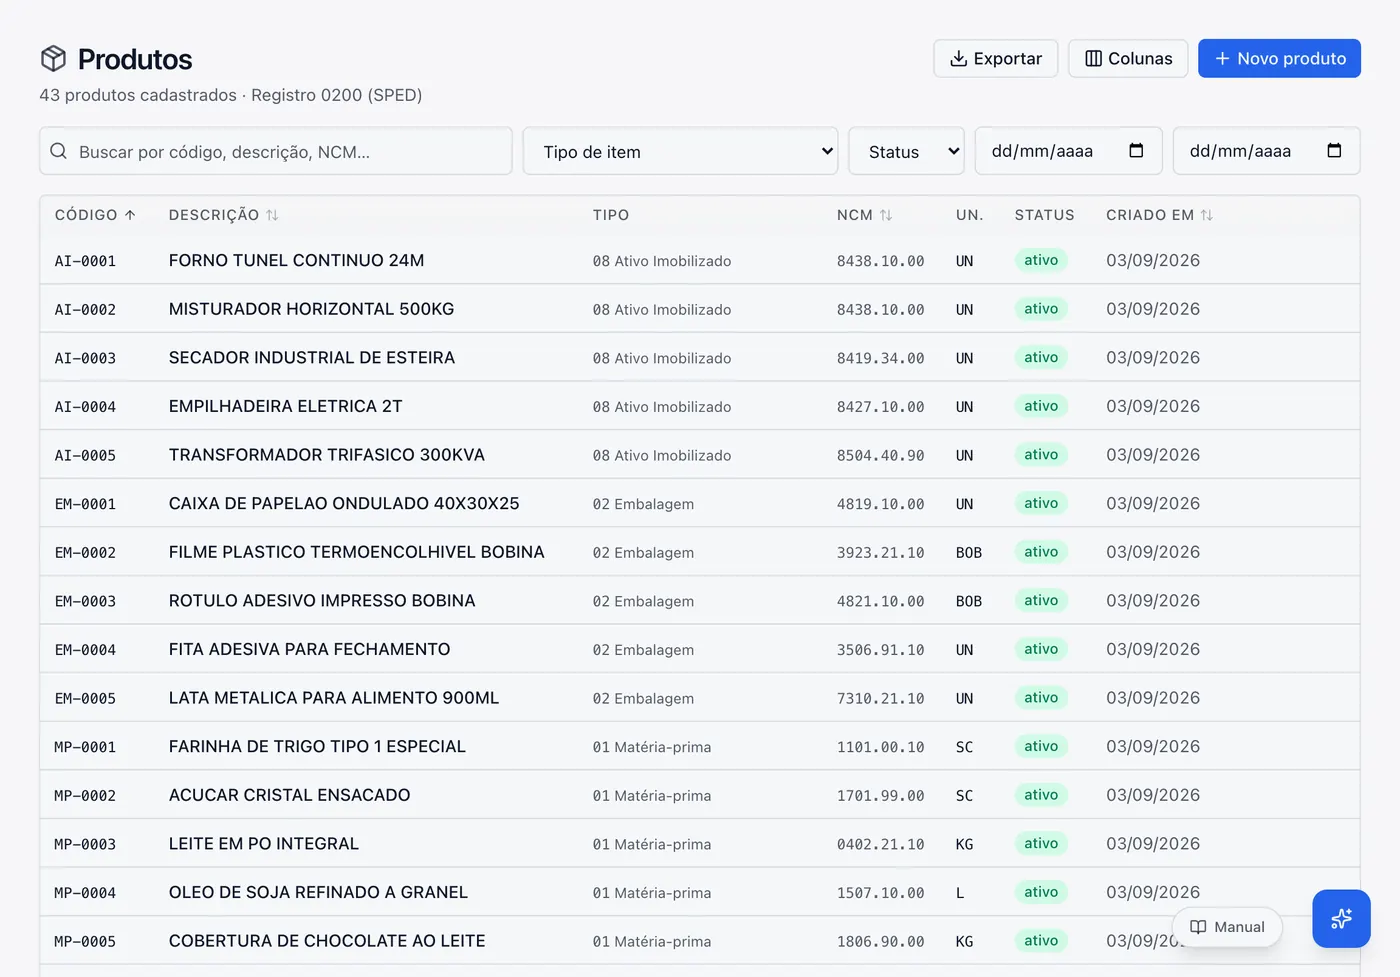Click the Novo produto button
The height and width of the screenshot is (977, 1400).
click(x=1279, y=58)
